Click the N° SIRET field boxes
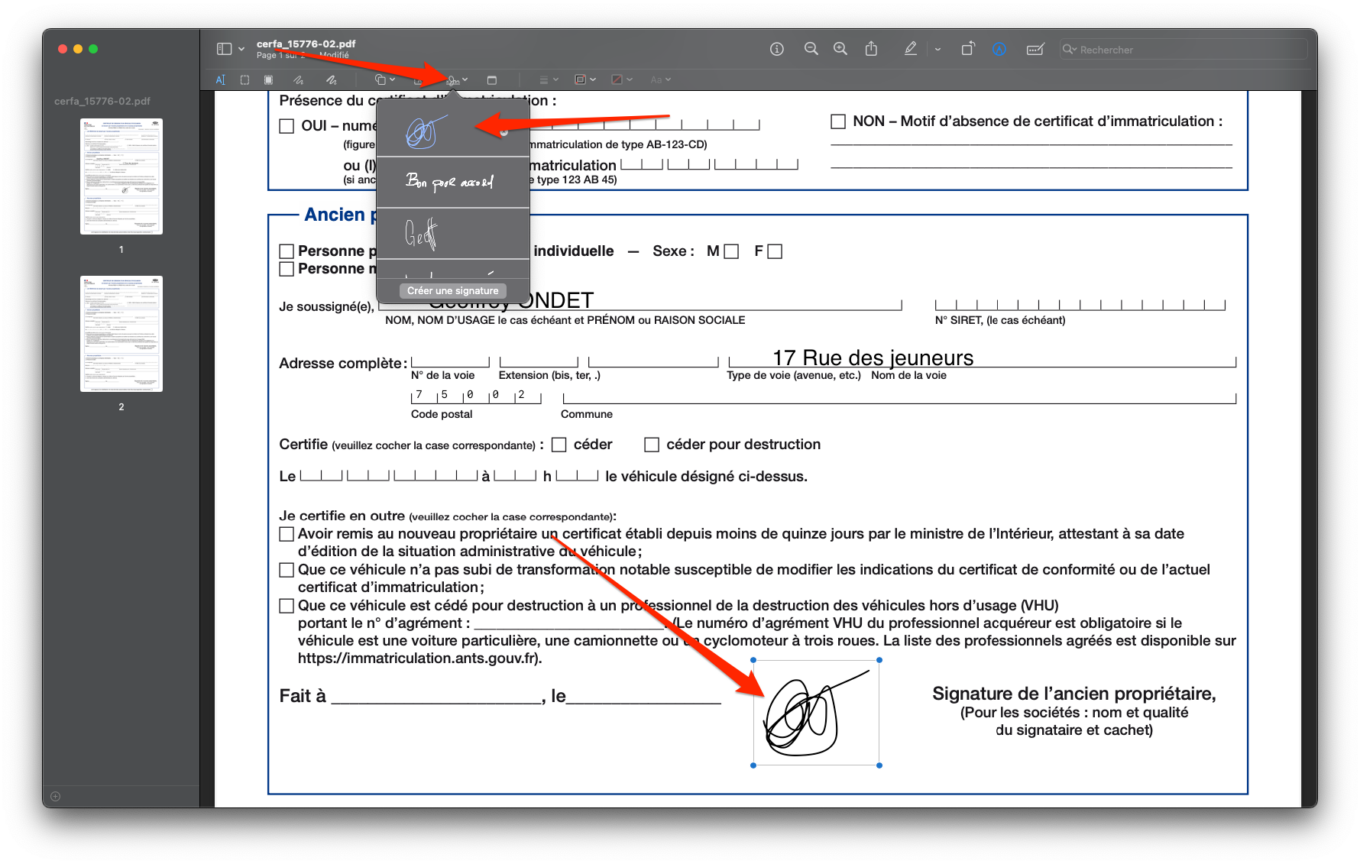1360x864 pixels. [x=1081, y=305]
